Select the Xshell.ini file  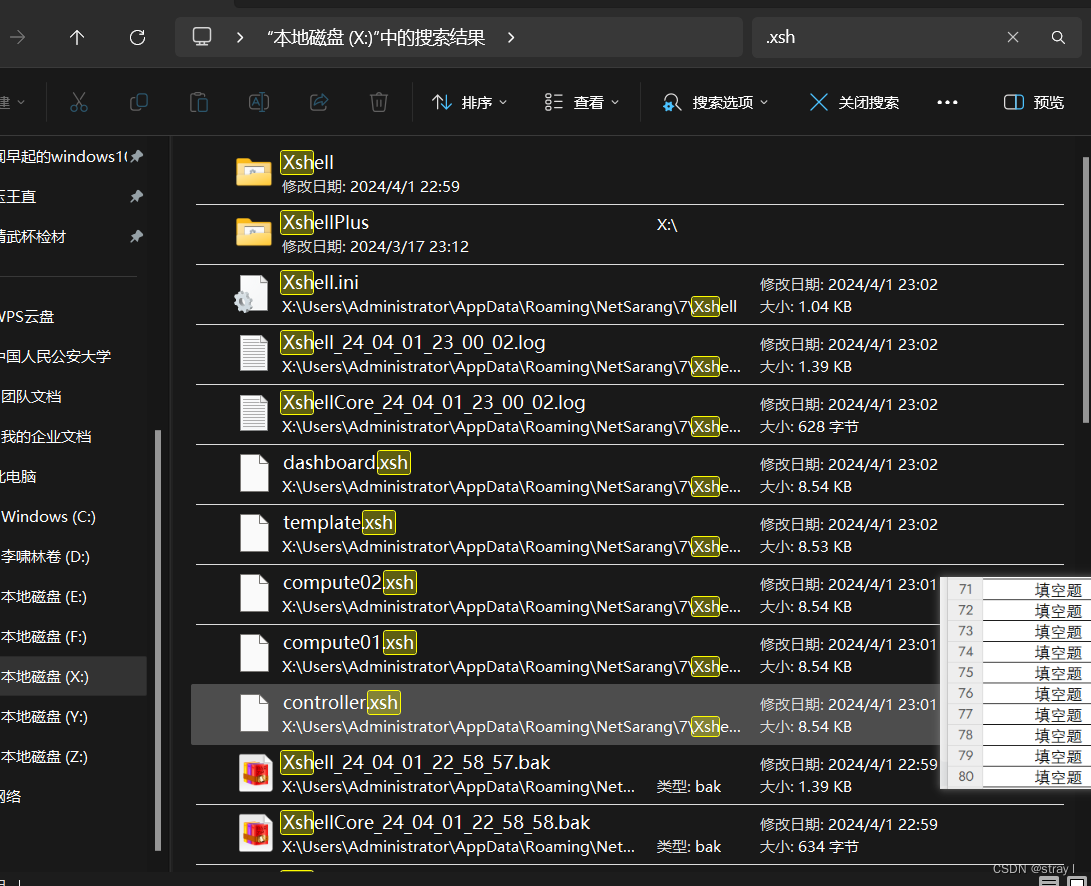[x=630, y=294]
